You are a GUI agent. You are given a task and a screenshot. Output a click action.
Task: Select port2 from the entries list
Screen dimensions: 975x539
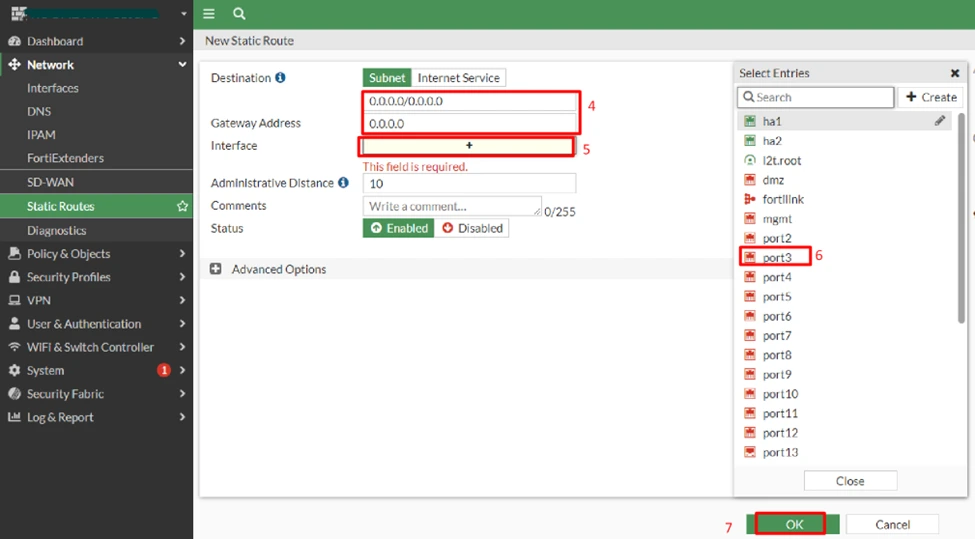[x=844, y=238]
